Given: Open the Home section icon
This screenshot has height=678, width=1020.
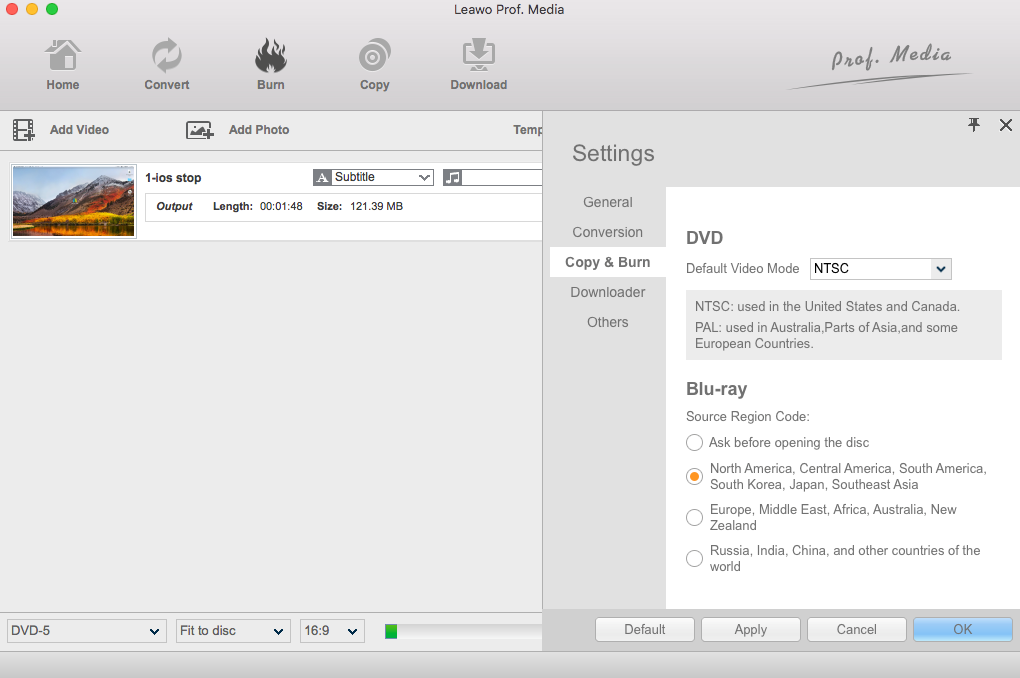Looking at the screenshot, I should click(x=62, y=56).
